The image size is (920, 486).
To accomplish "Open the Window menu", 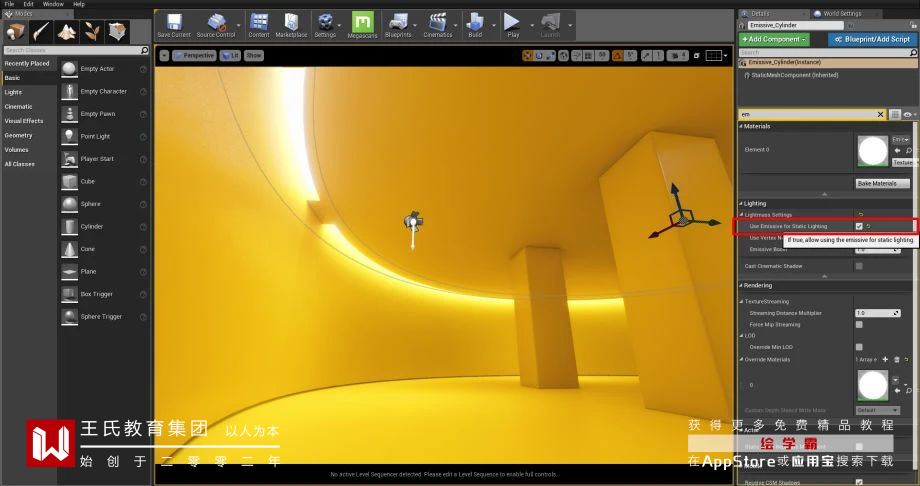I will pos(53,4).
